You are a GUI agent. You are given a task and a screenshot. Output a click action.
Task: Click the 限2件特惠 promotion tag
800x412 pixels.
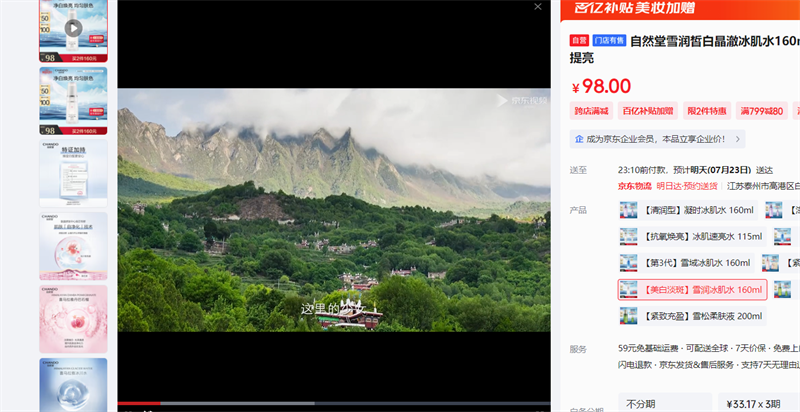(706, 111)
